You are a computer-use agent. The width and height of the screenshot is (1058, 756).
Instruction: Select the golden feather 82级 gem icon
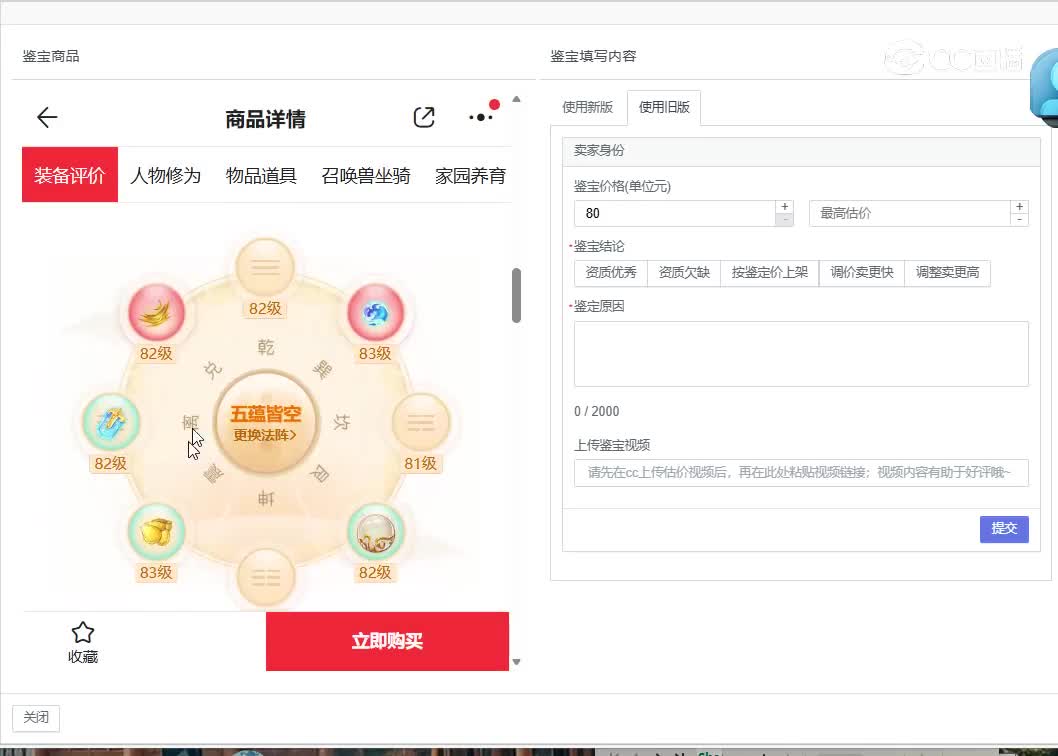point(157,313)
